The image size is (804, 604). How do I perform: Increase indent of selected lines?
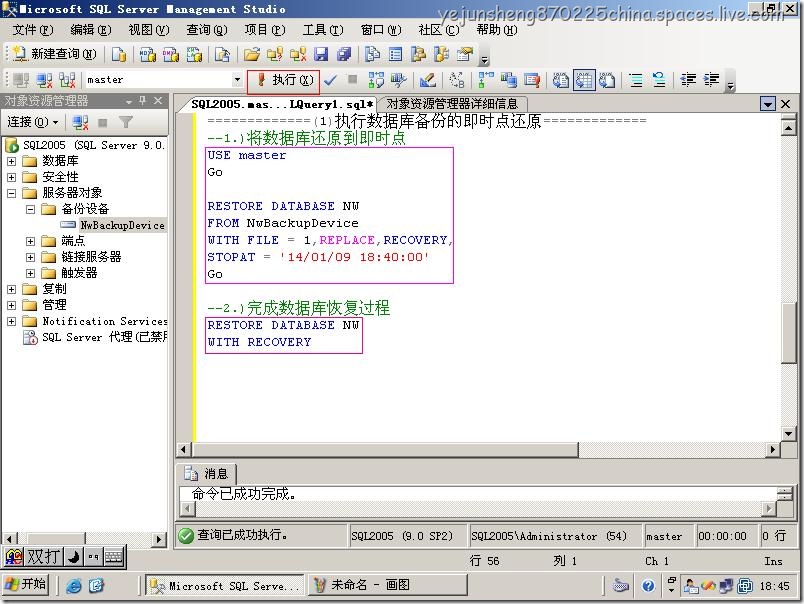pos(711,80)
